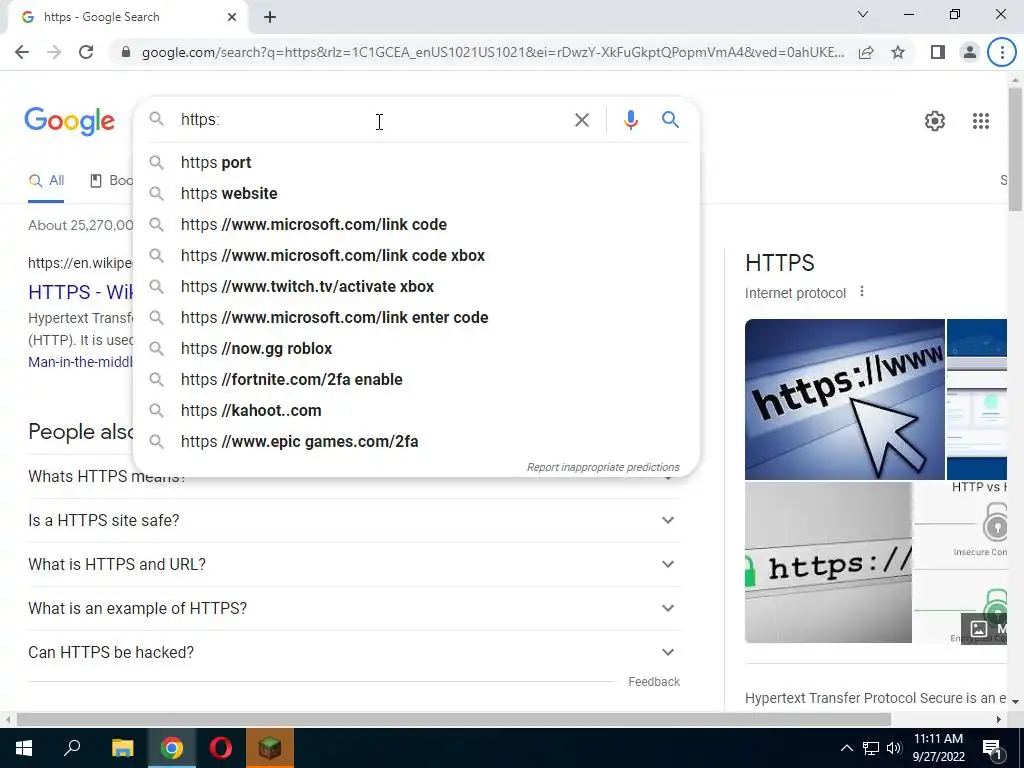Choose suggestion kahoot..com
Screen dimensions: 1024x768
click(416, 411)
